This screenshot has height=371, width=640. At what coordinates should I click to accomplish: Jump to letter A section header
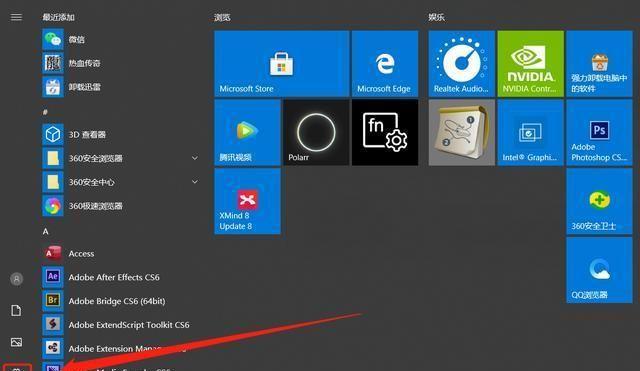click(45, 231)
